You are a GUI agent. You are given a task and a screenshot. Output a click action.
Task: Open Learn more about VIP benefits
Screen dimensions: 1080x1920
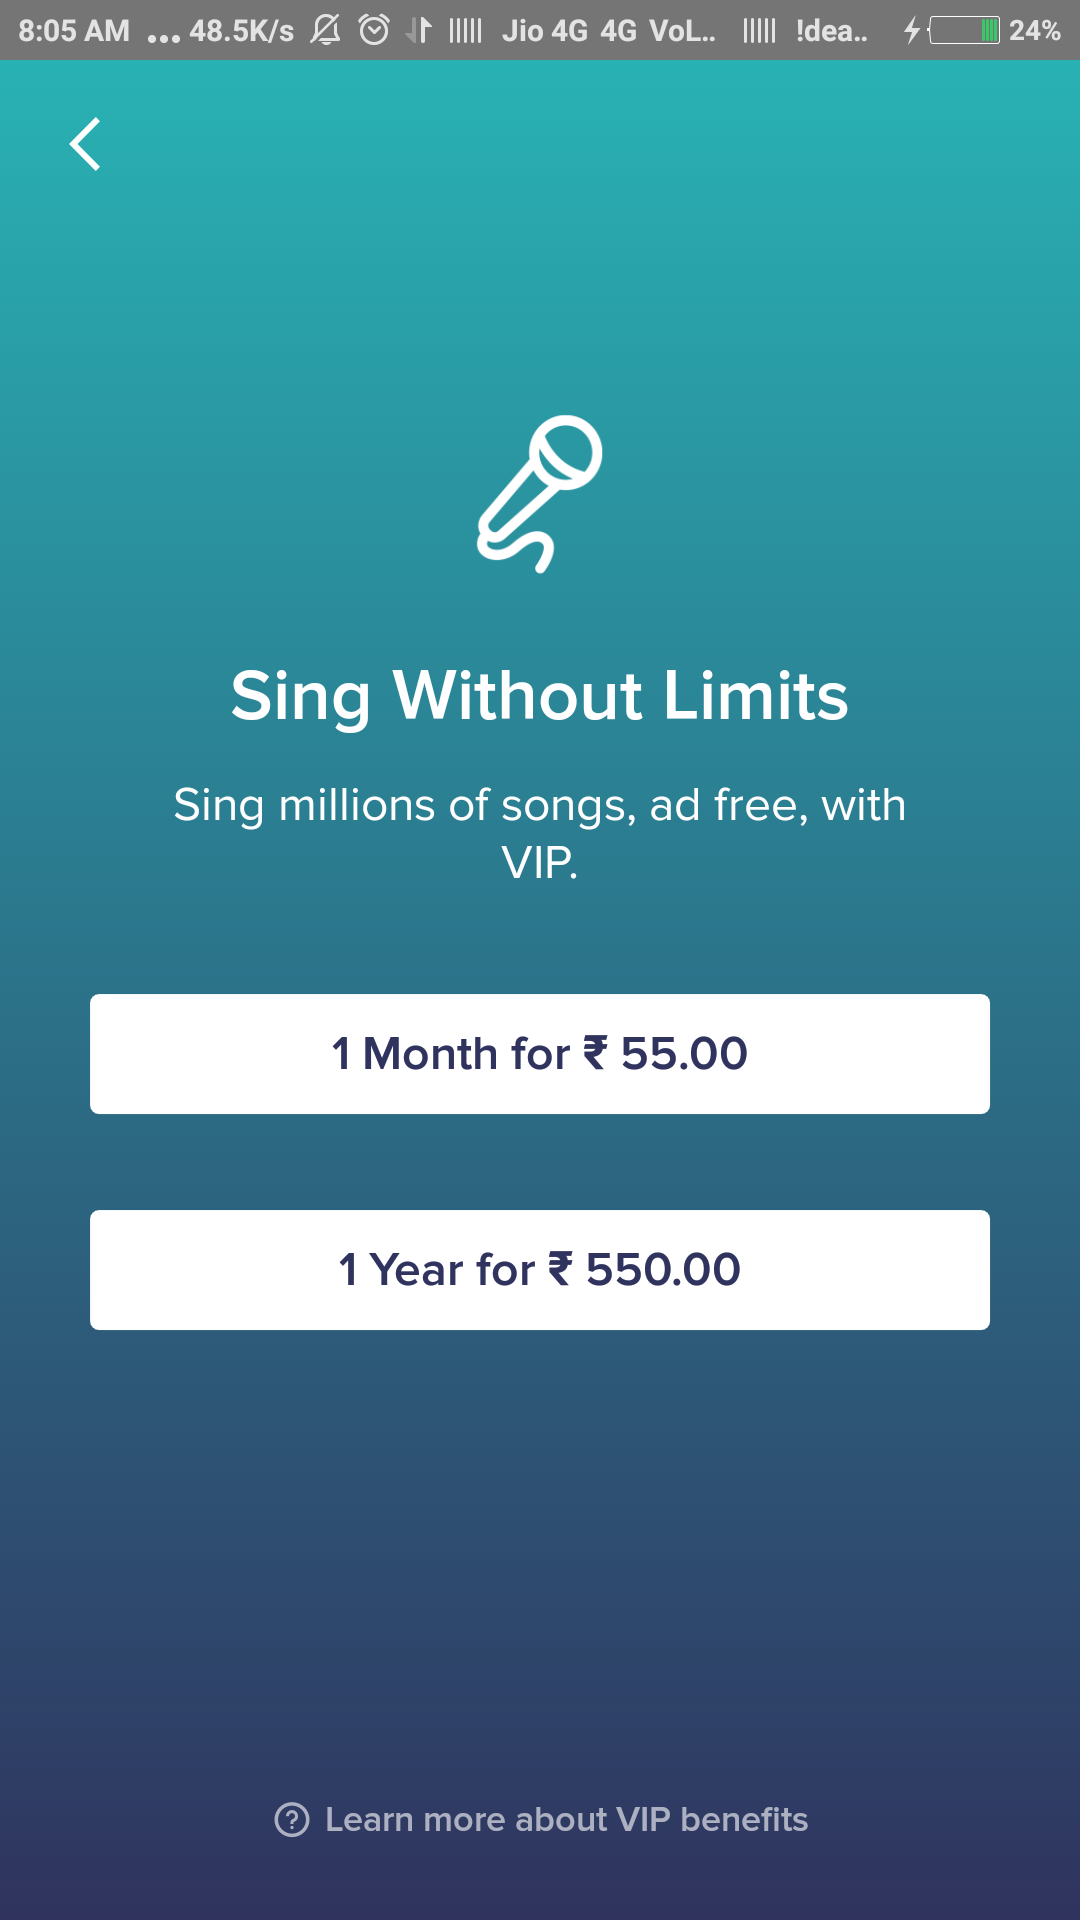pyautogui.click(x=566, y=1820)
